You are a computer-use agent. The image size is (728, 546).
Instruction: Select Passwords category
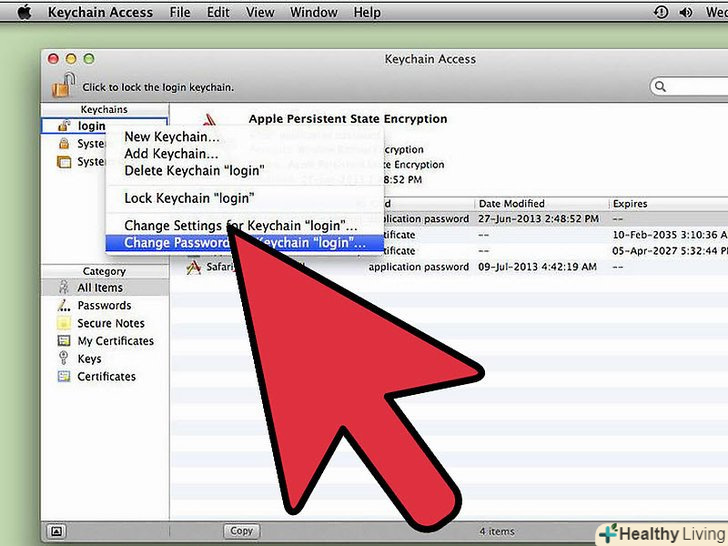[105, 305]
